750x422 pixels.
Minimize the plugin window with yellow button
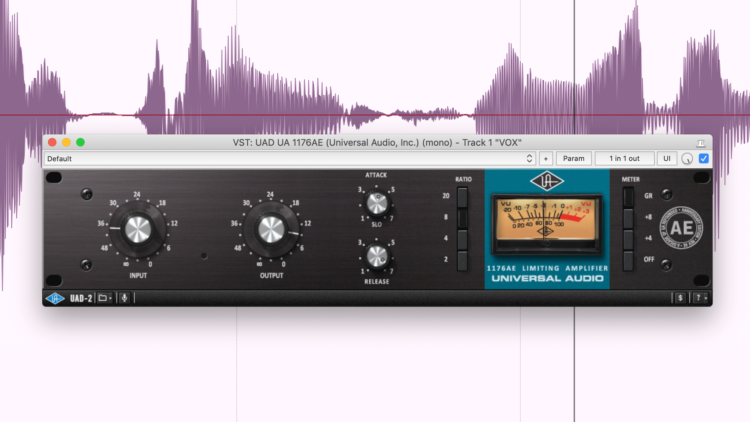pos(66,142)
